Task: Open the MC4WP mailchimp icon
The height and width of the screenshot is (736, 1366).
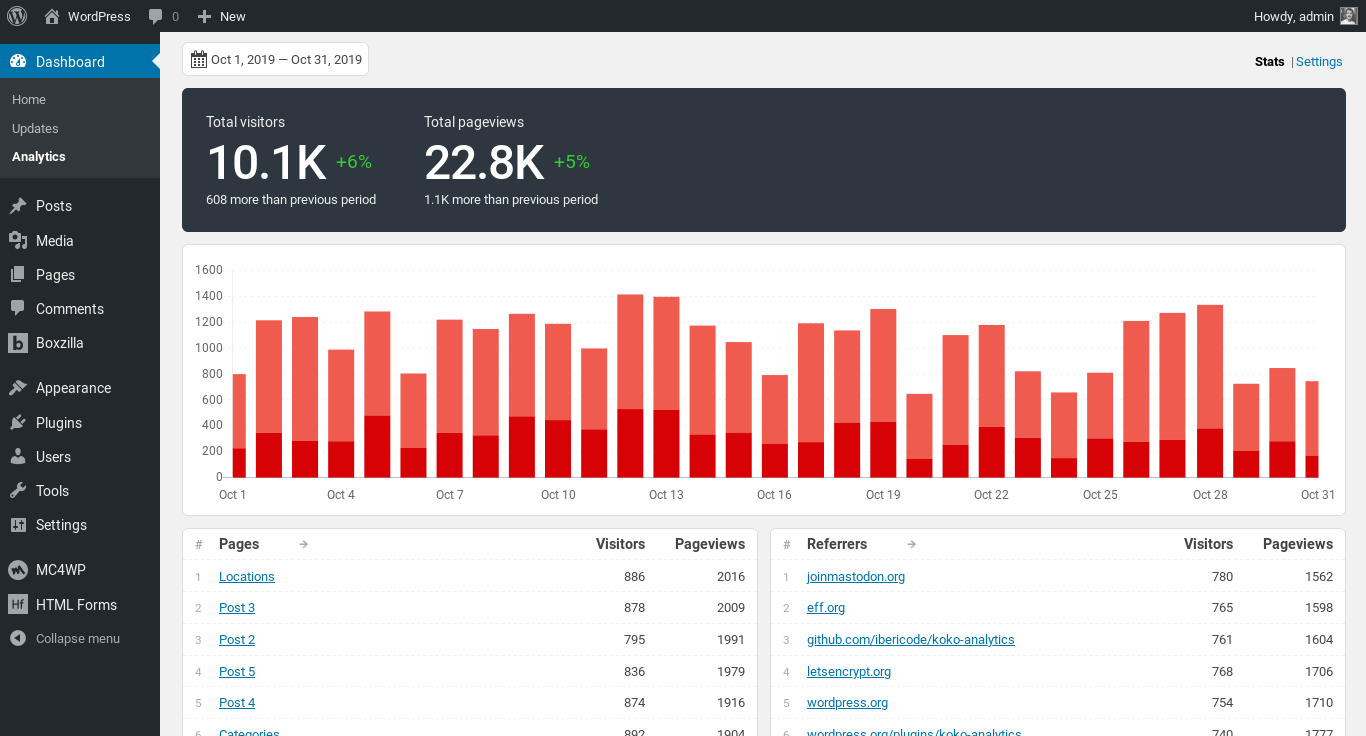Action: [x=18, y=569]
